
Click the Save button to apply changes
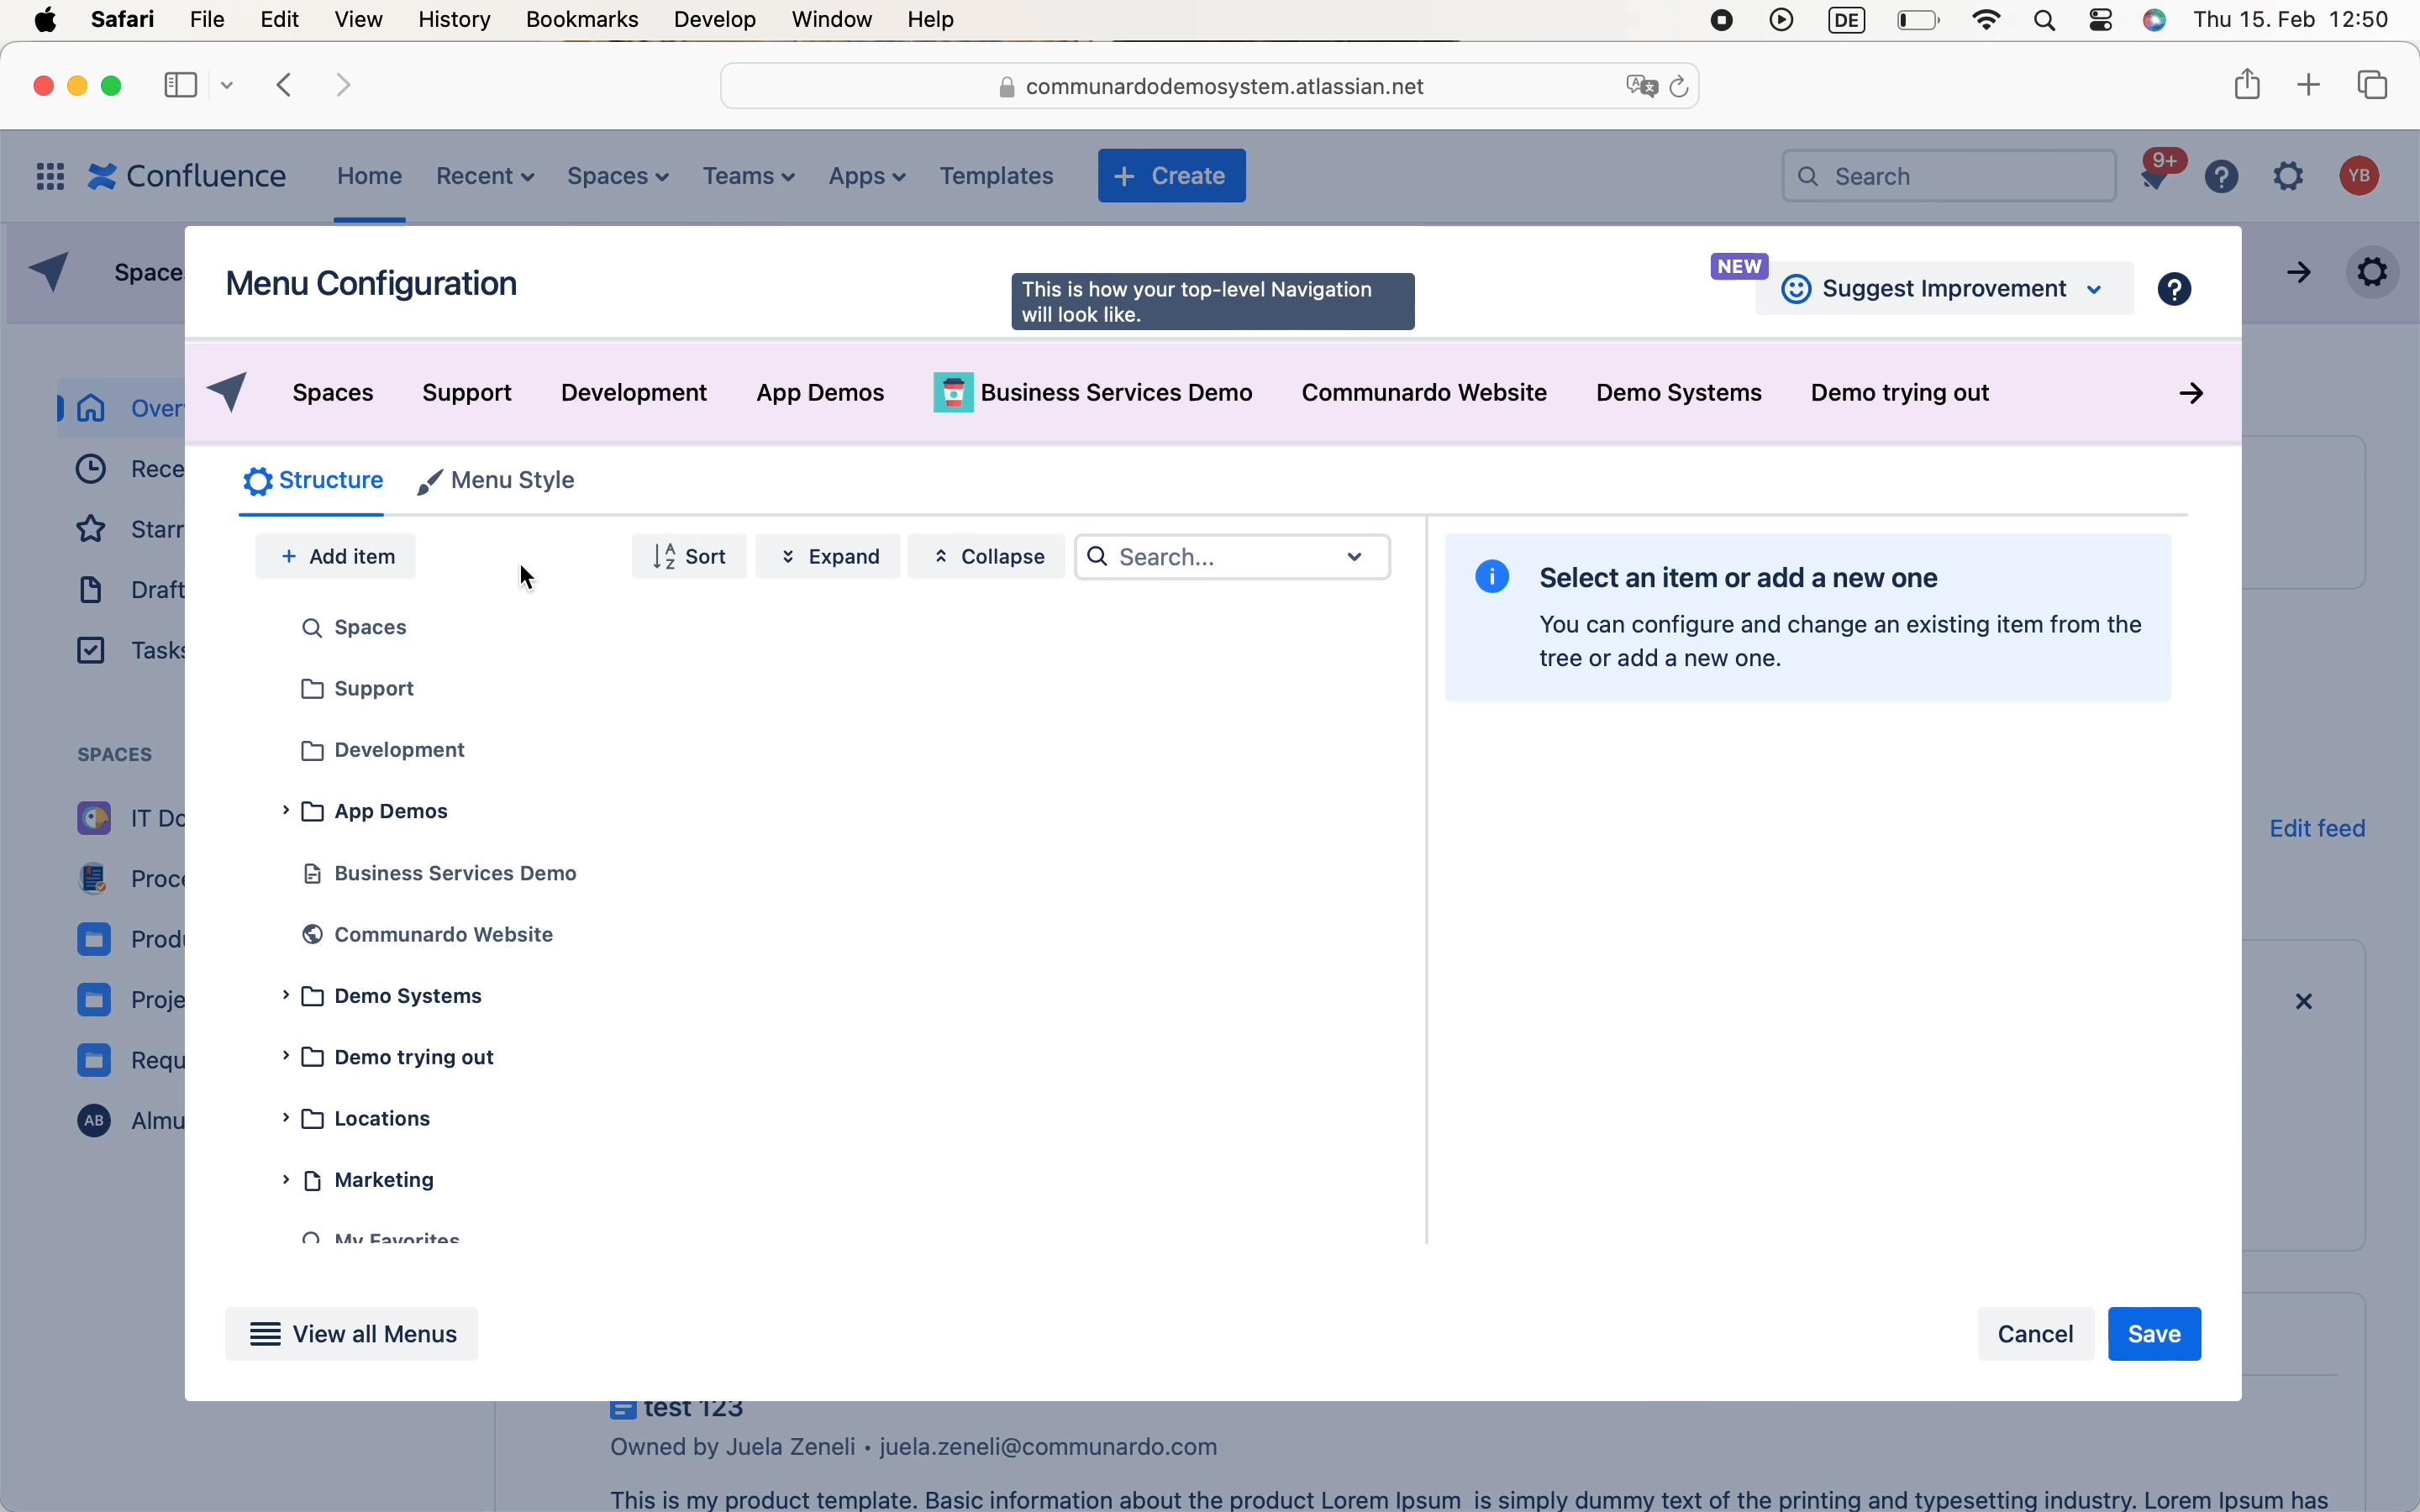tap(2154, 1332)
